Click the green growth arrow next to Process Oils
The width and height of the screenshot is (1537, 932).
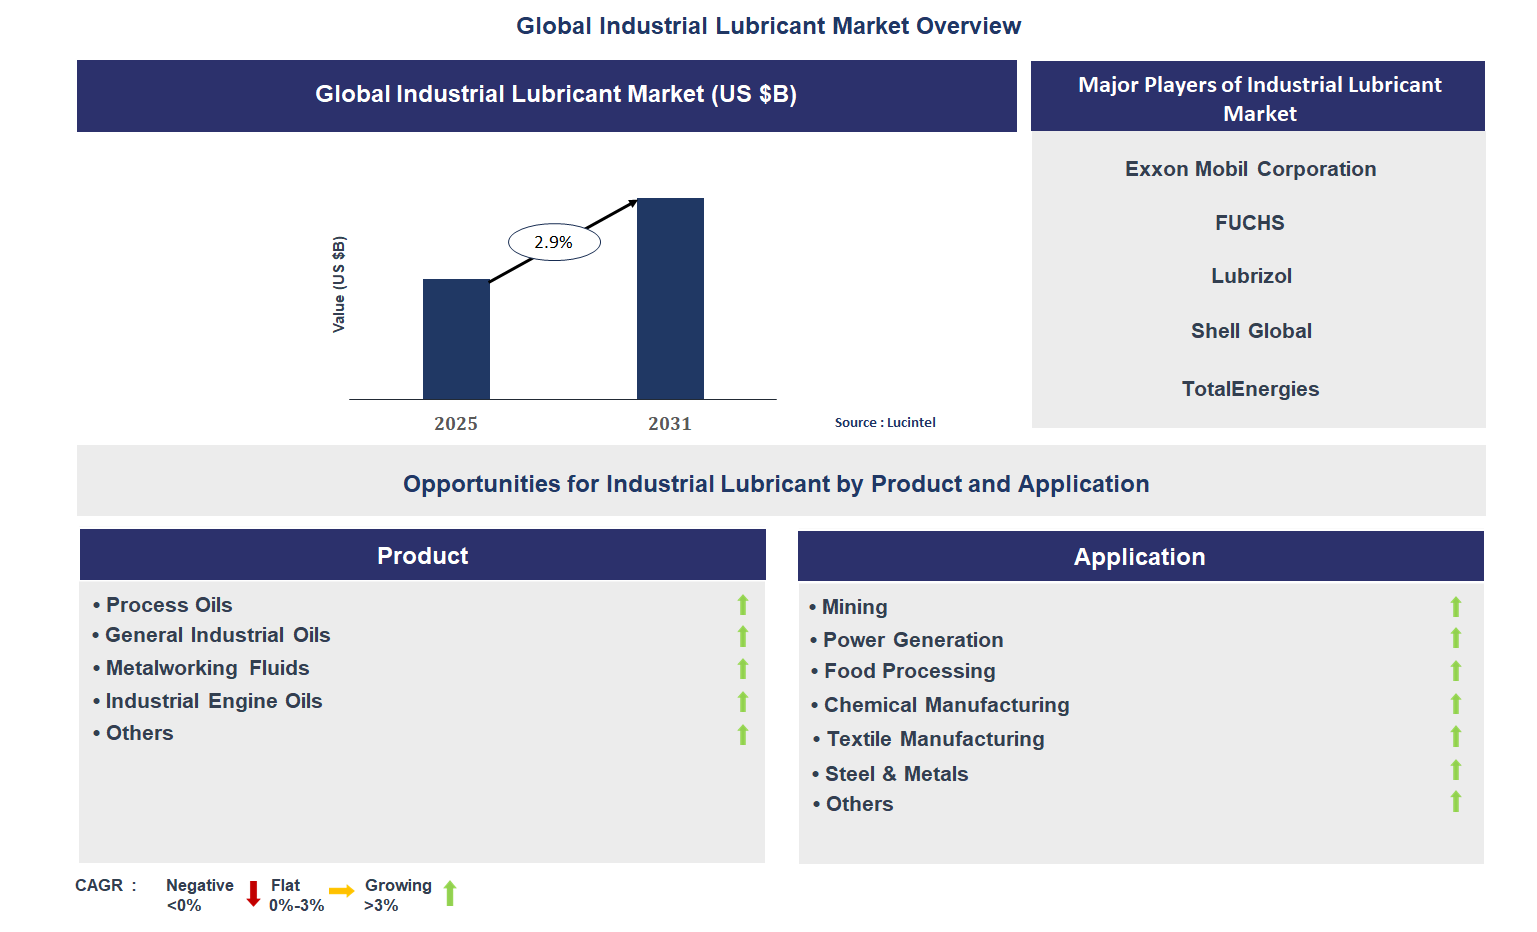point(743,605)
